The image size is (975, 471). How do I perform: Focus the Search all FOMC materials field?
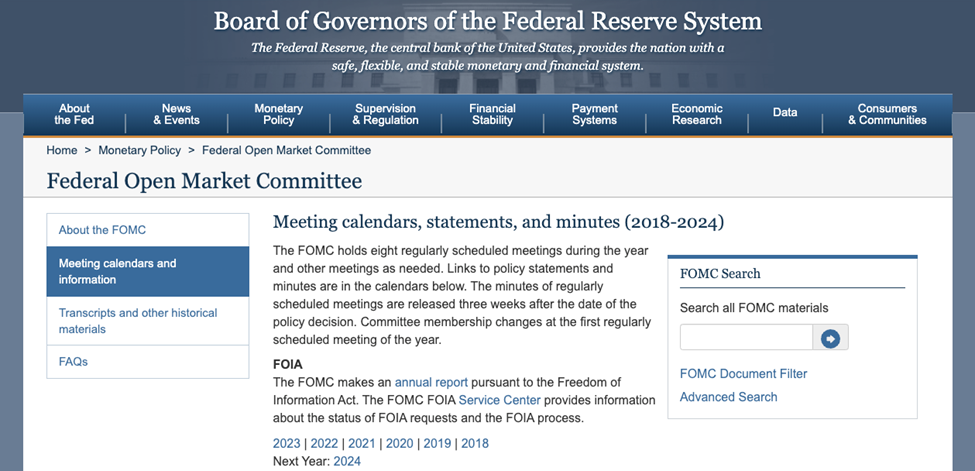point(745,338)
